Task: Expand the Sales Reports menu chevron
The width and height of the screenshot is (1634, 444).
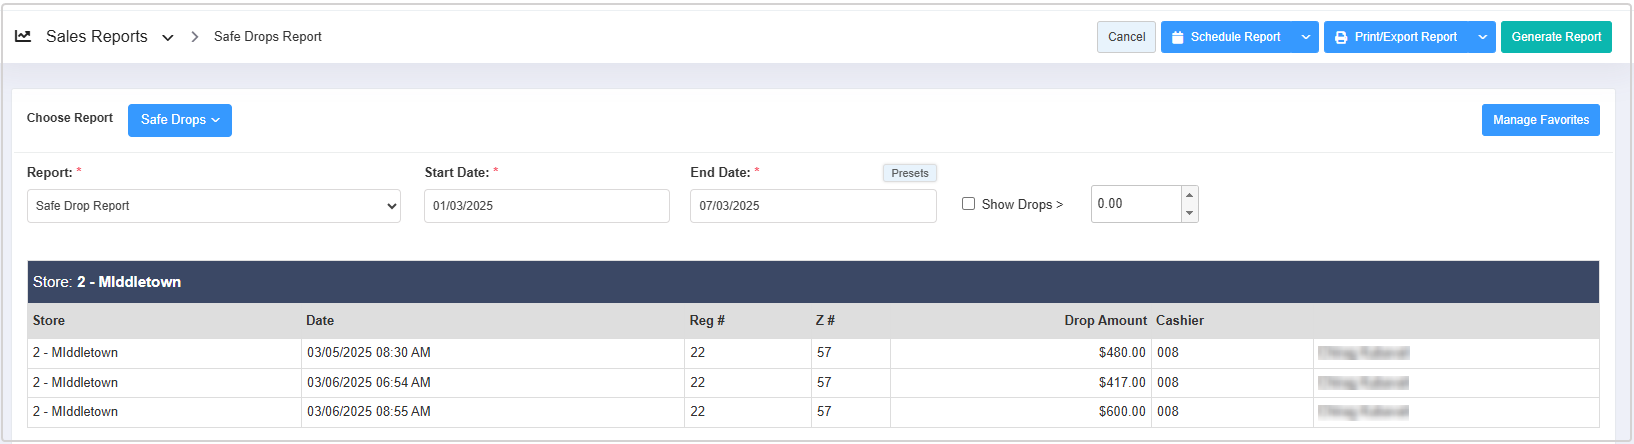Action: coord(168,38)
